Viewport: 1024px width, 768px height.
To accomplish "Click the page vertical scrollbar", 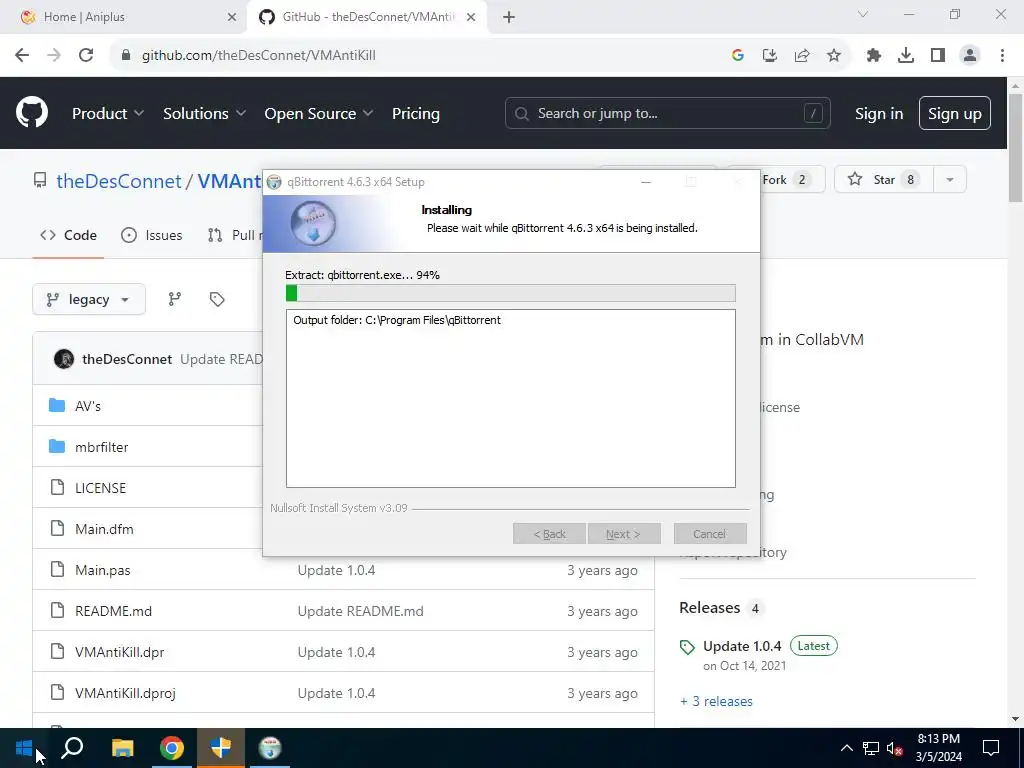I will click(x=1015, y=148).
